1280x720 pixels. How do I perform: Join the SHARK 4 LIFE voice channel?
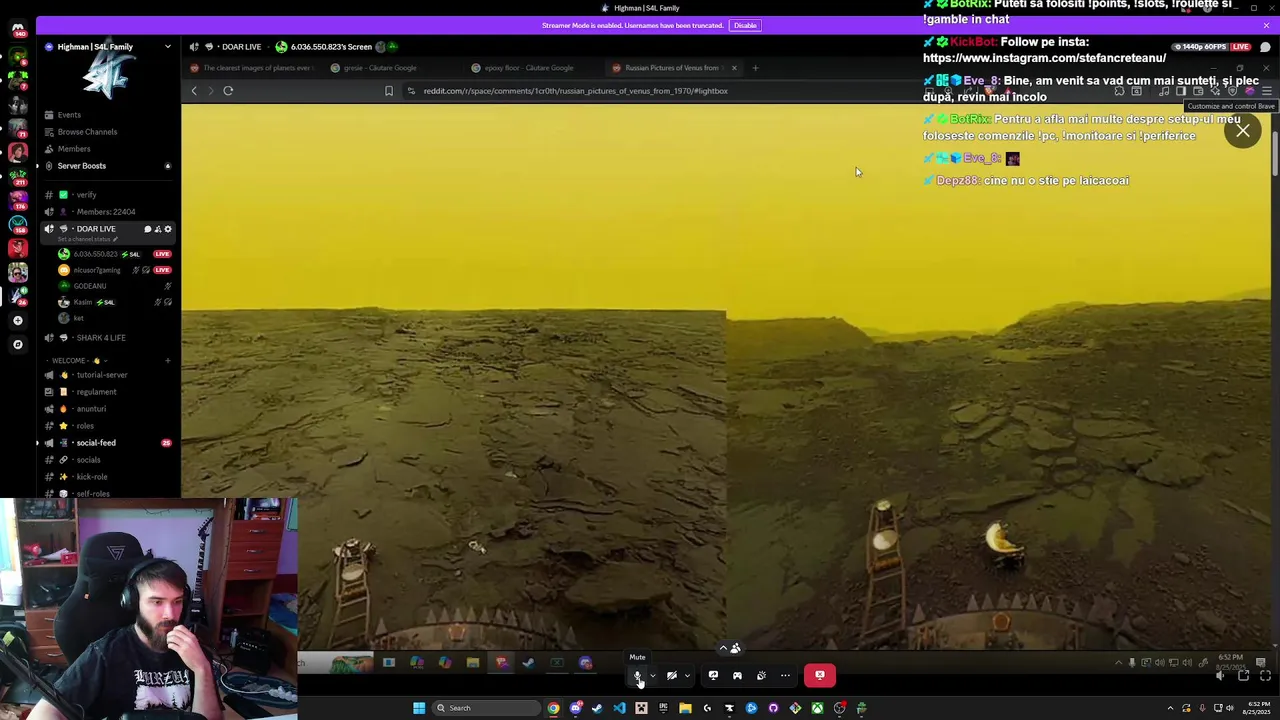(x=101, y=338)
